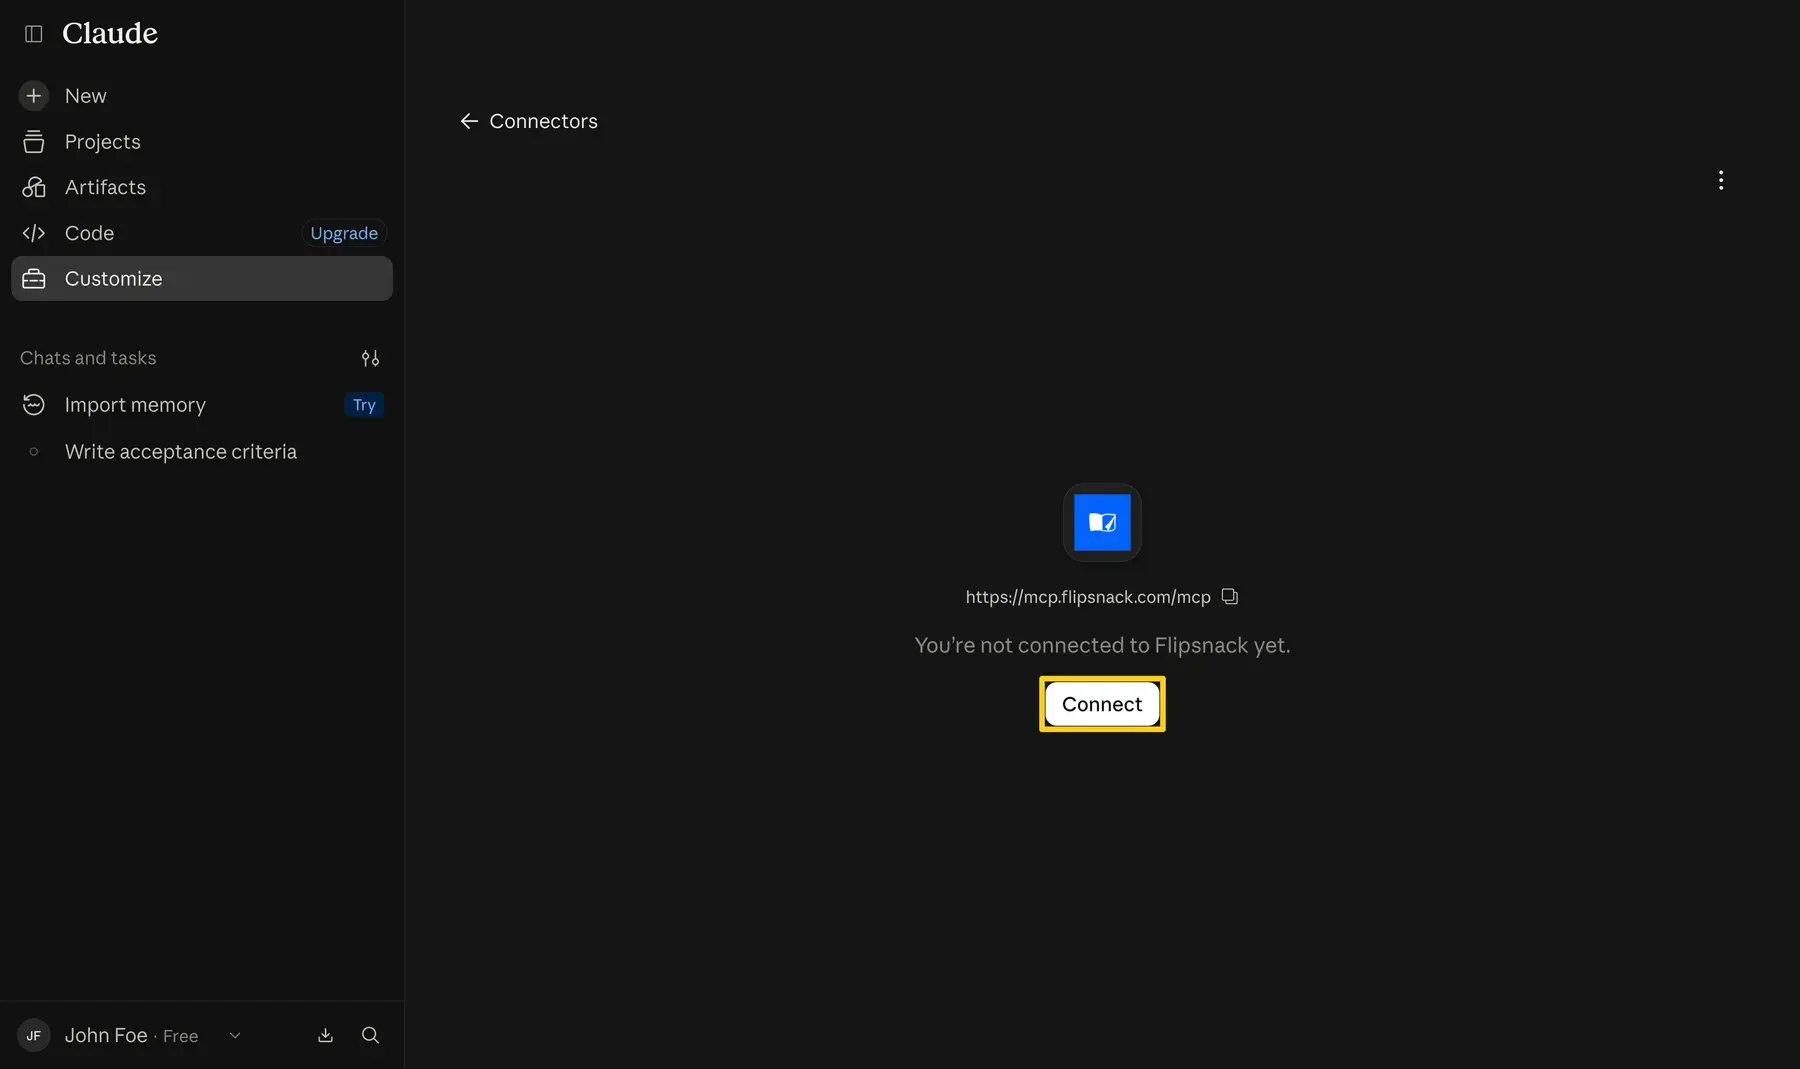Click the Claude logo title
Viewport: 1800px width, 1069px height.
pyautogui.click(x=110, y=34)
